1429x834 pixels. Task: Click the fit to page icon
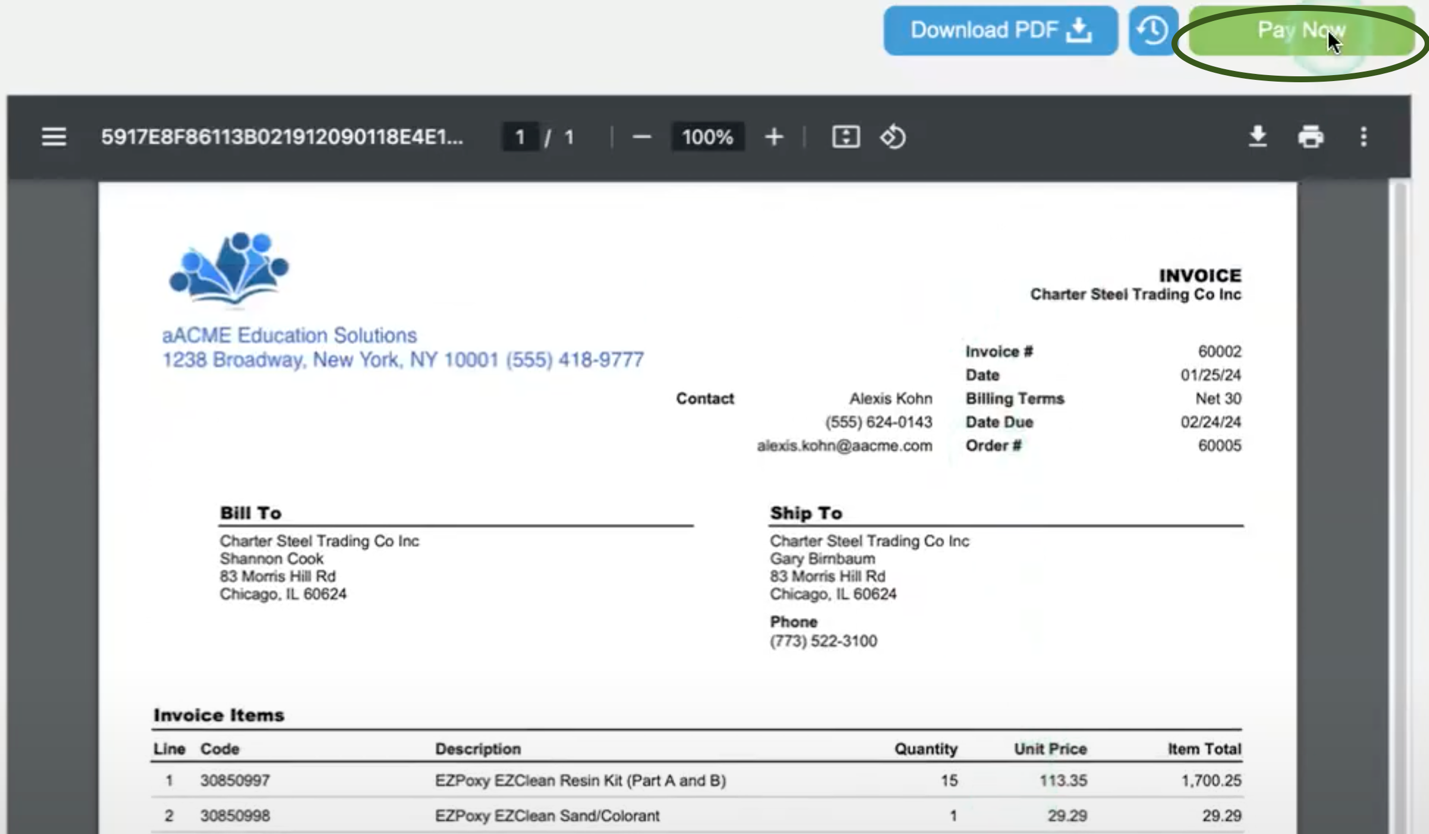(x=846, y=137)
